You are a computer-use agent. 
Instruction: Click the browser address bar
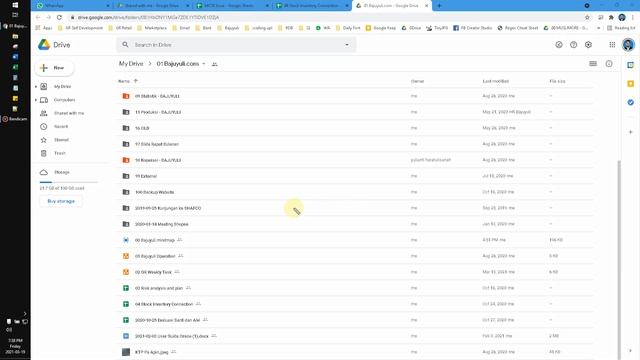point(327,17)
